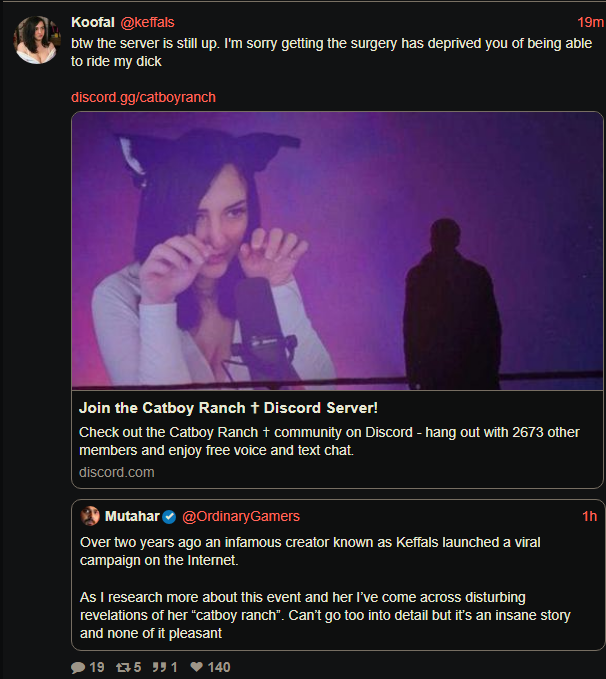Click Mutahar's small avatar in quoted tweet
The width and height of the screenshot is (606, 679).
coord(90,516)
